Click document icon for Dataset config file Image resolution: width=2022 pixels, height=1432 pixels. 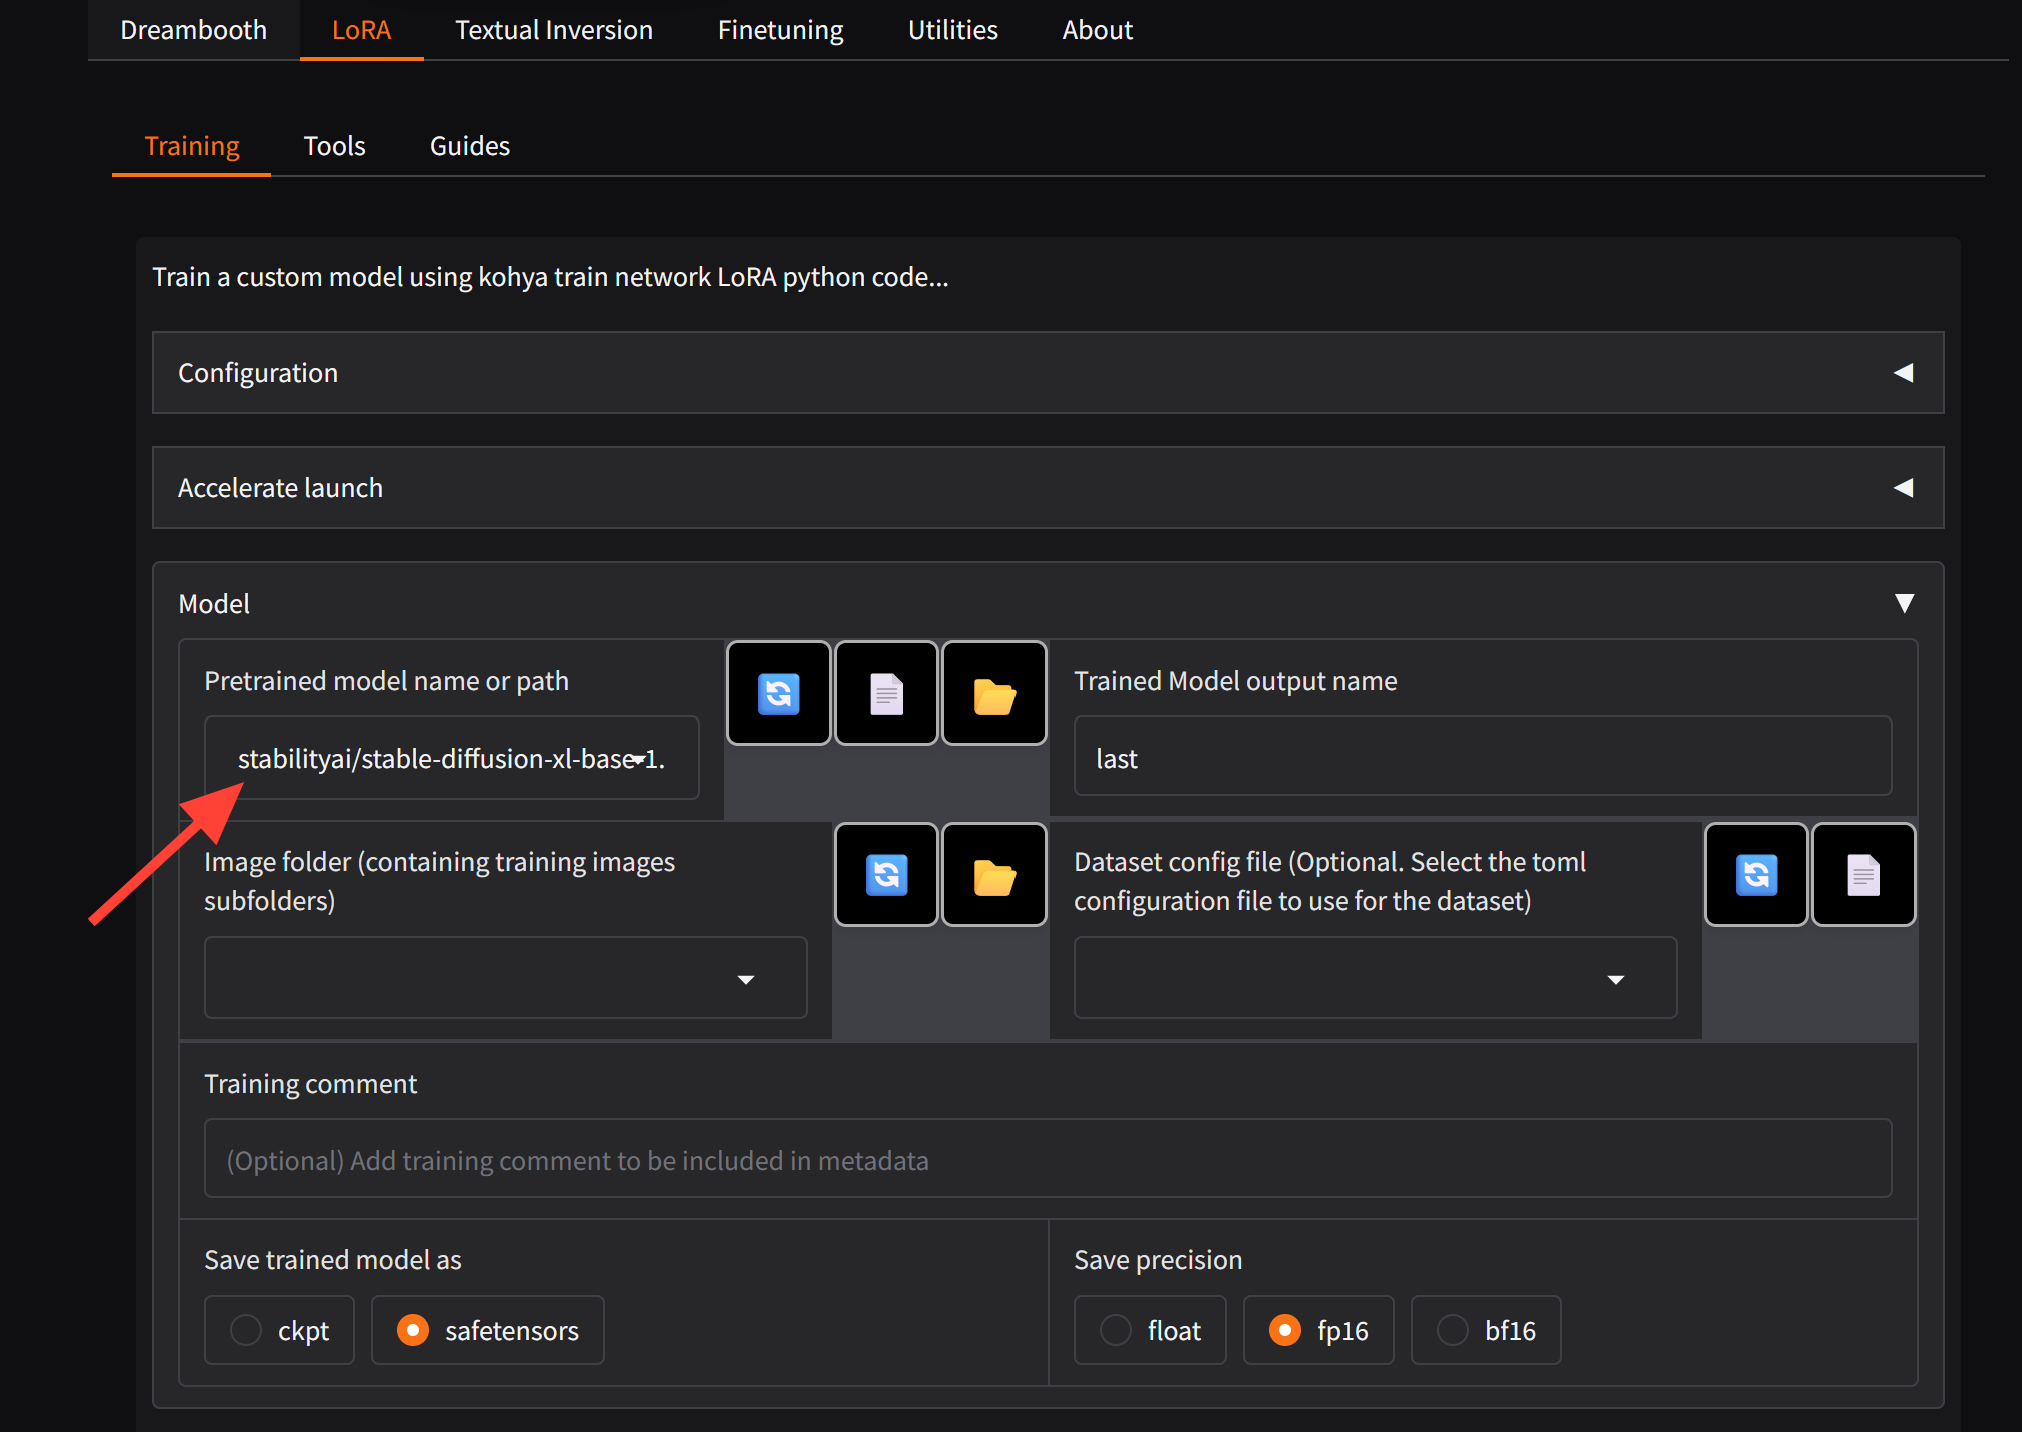[1863, 875]
